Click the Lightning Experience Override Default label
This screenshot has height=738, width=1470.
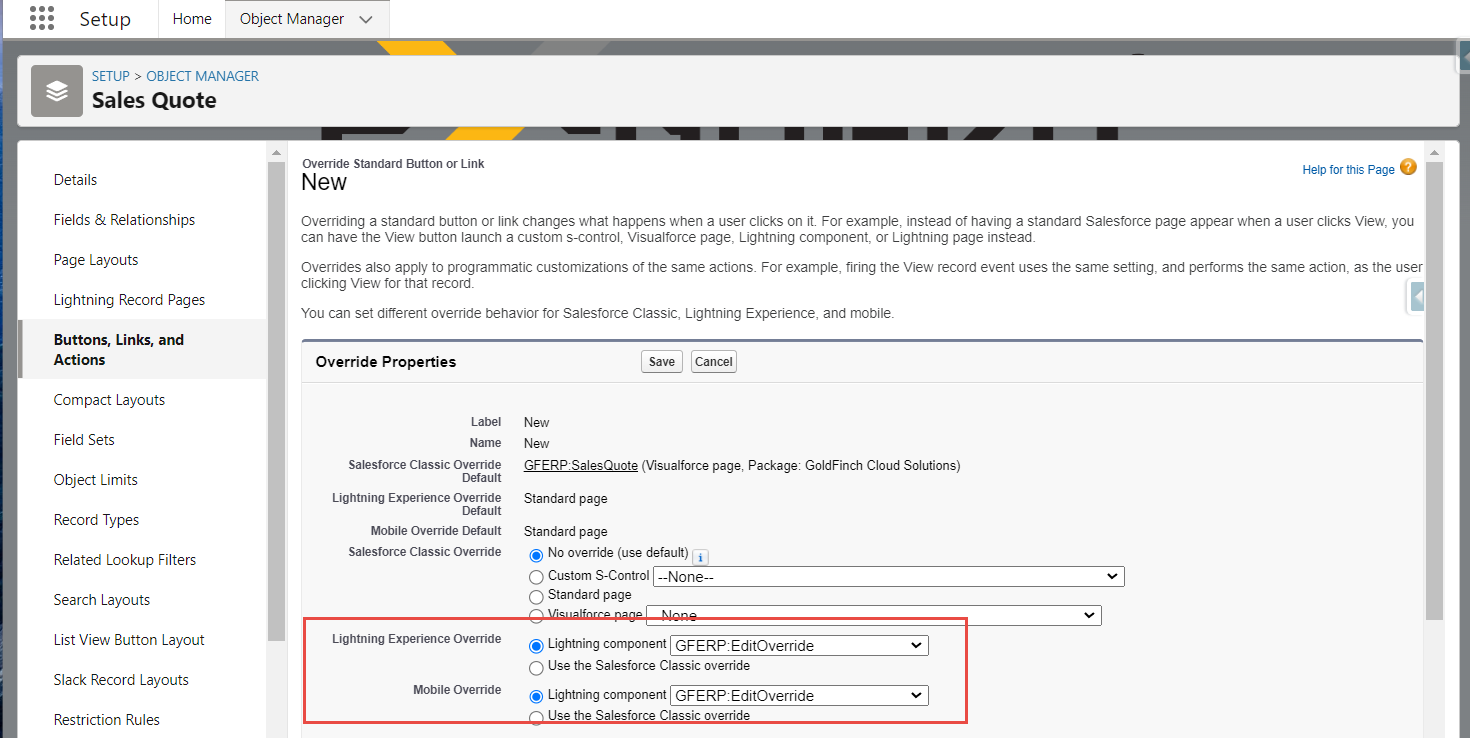[x=417, y=505]
